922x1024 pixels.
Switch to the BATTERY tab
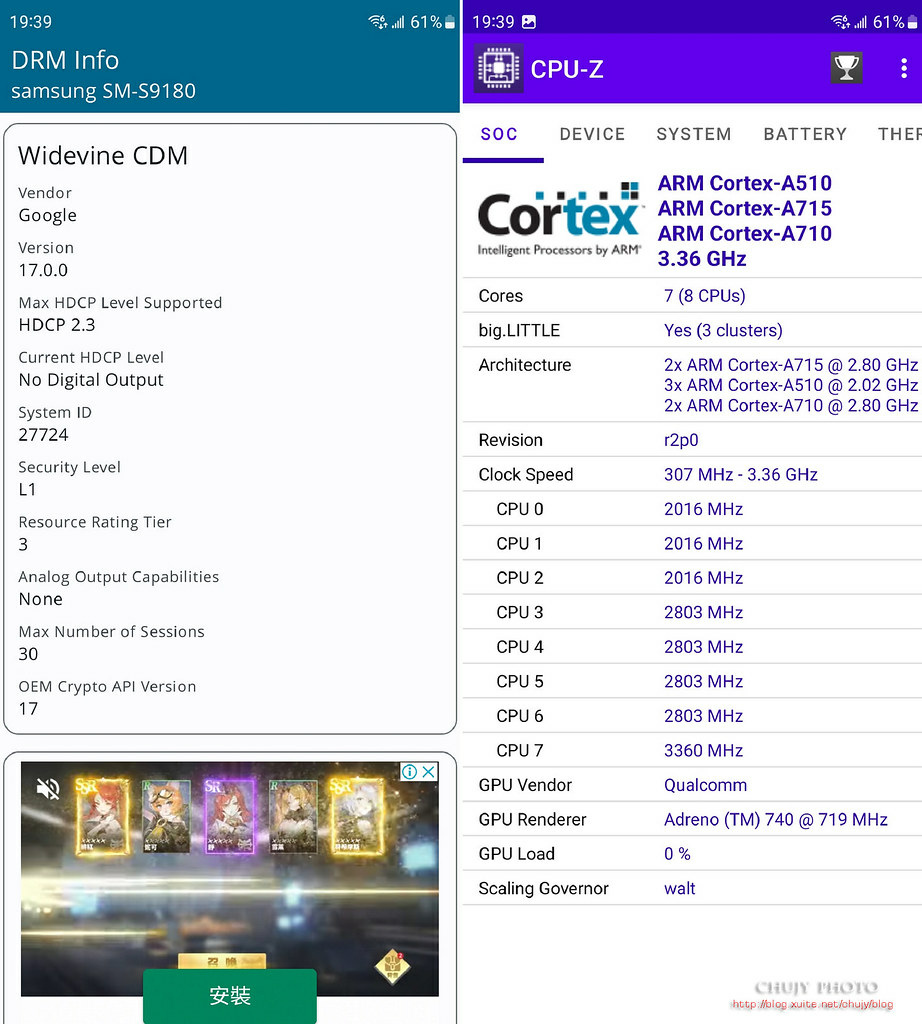805,135
